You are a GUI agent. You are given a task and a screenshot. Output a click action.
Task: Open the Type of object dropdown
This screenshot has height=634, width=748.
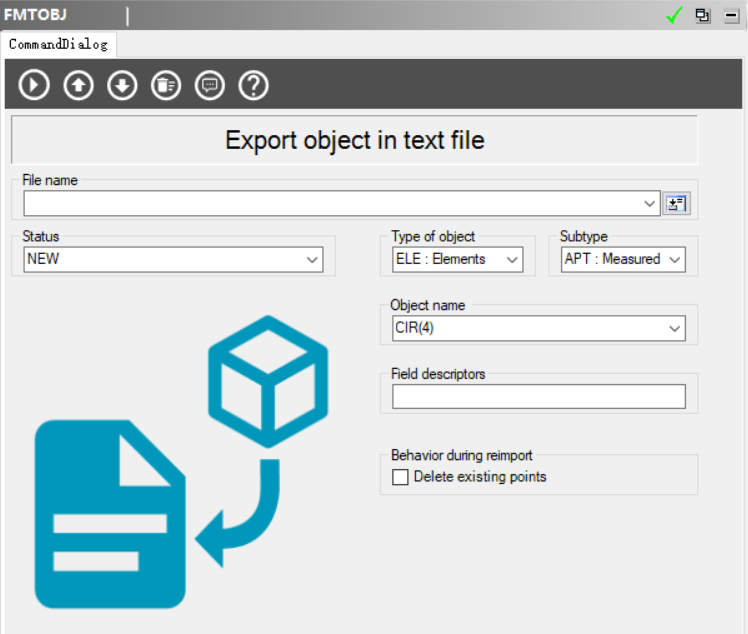pos(511,260)
